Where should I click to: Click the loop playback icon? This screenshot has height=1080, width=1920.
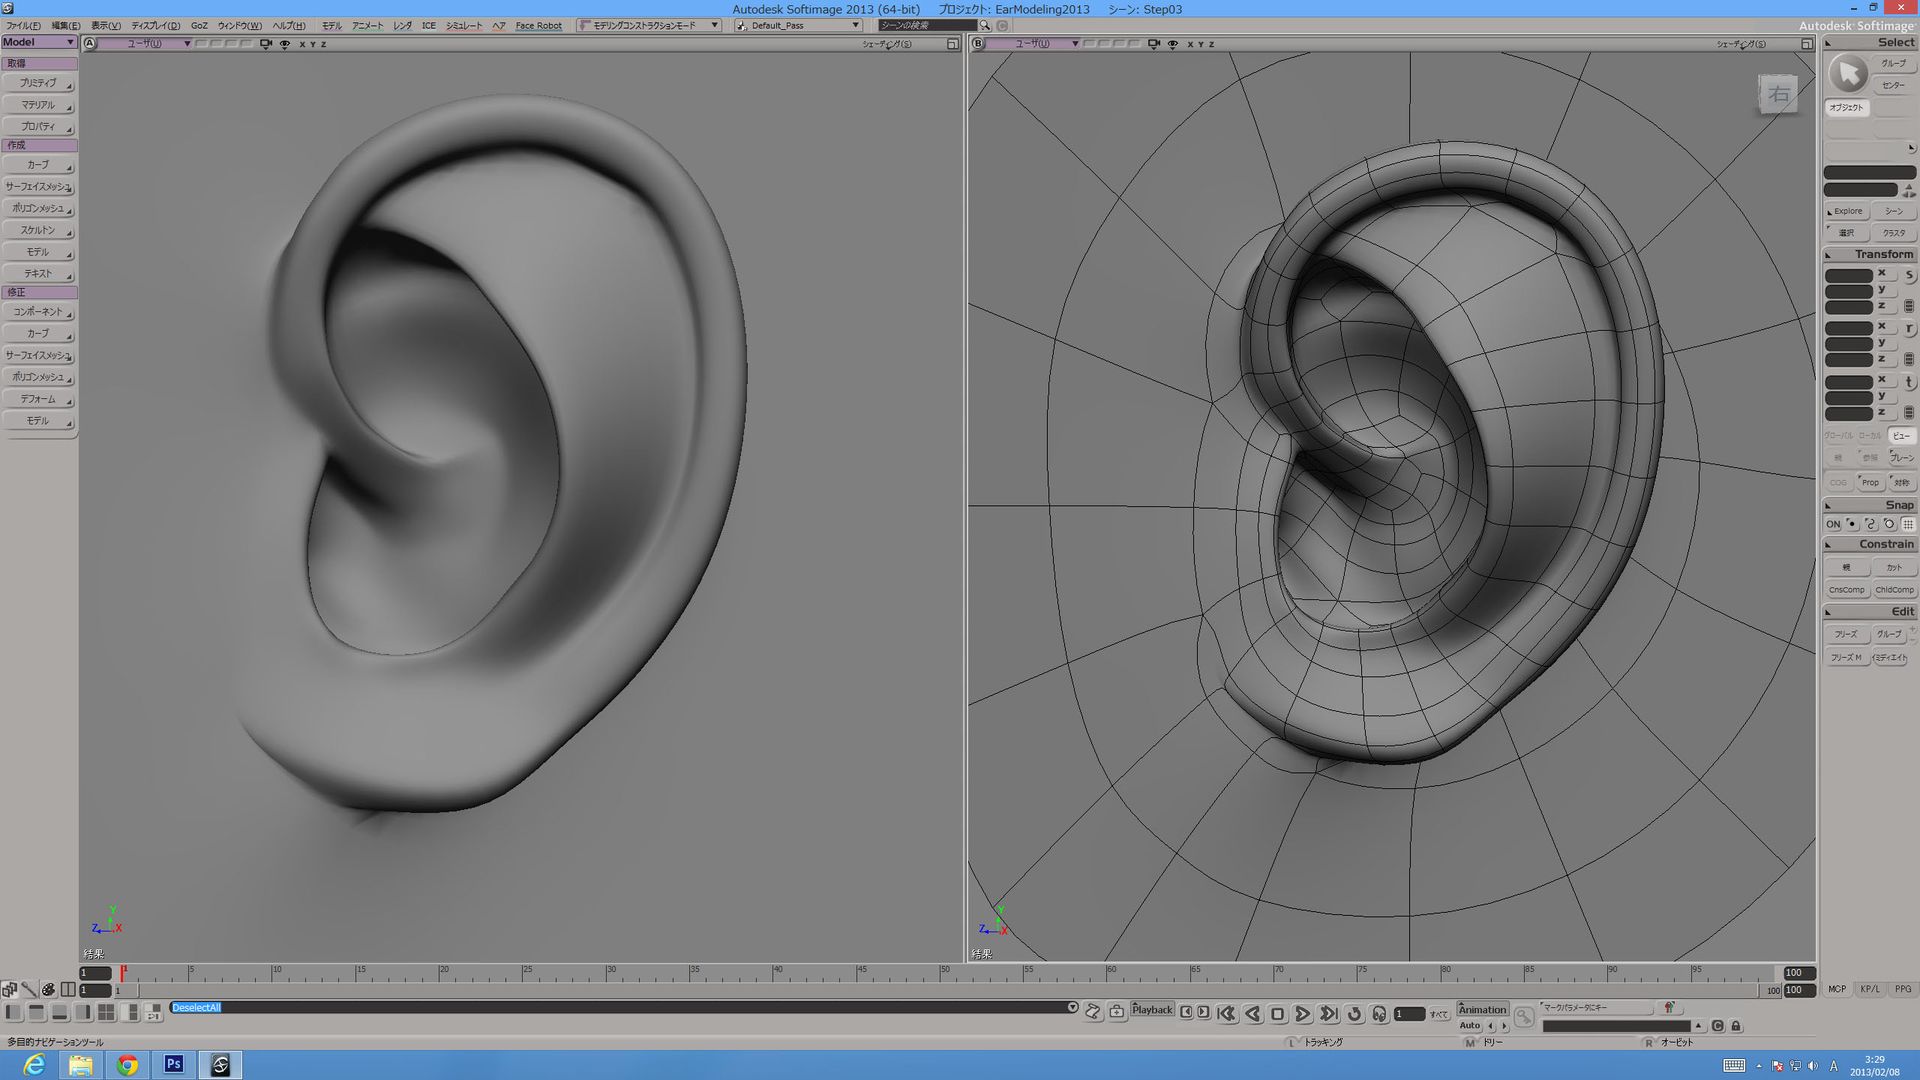[1355, 1014]
